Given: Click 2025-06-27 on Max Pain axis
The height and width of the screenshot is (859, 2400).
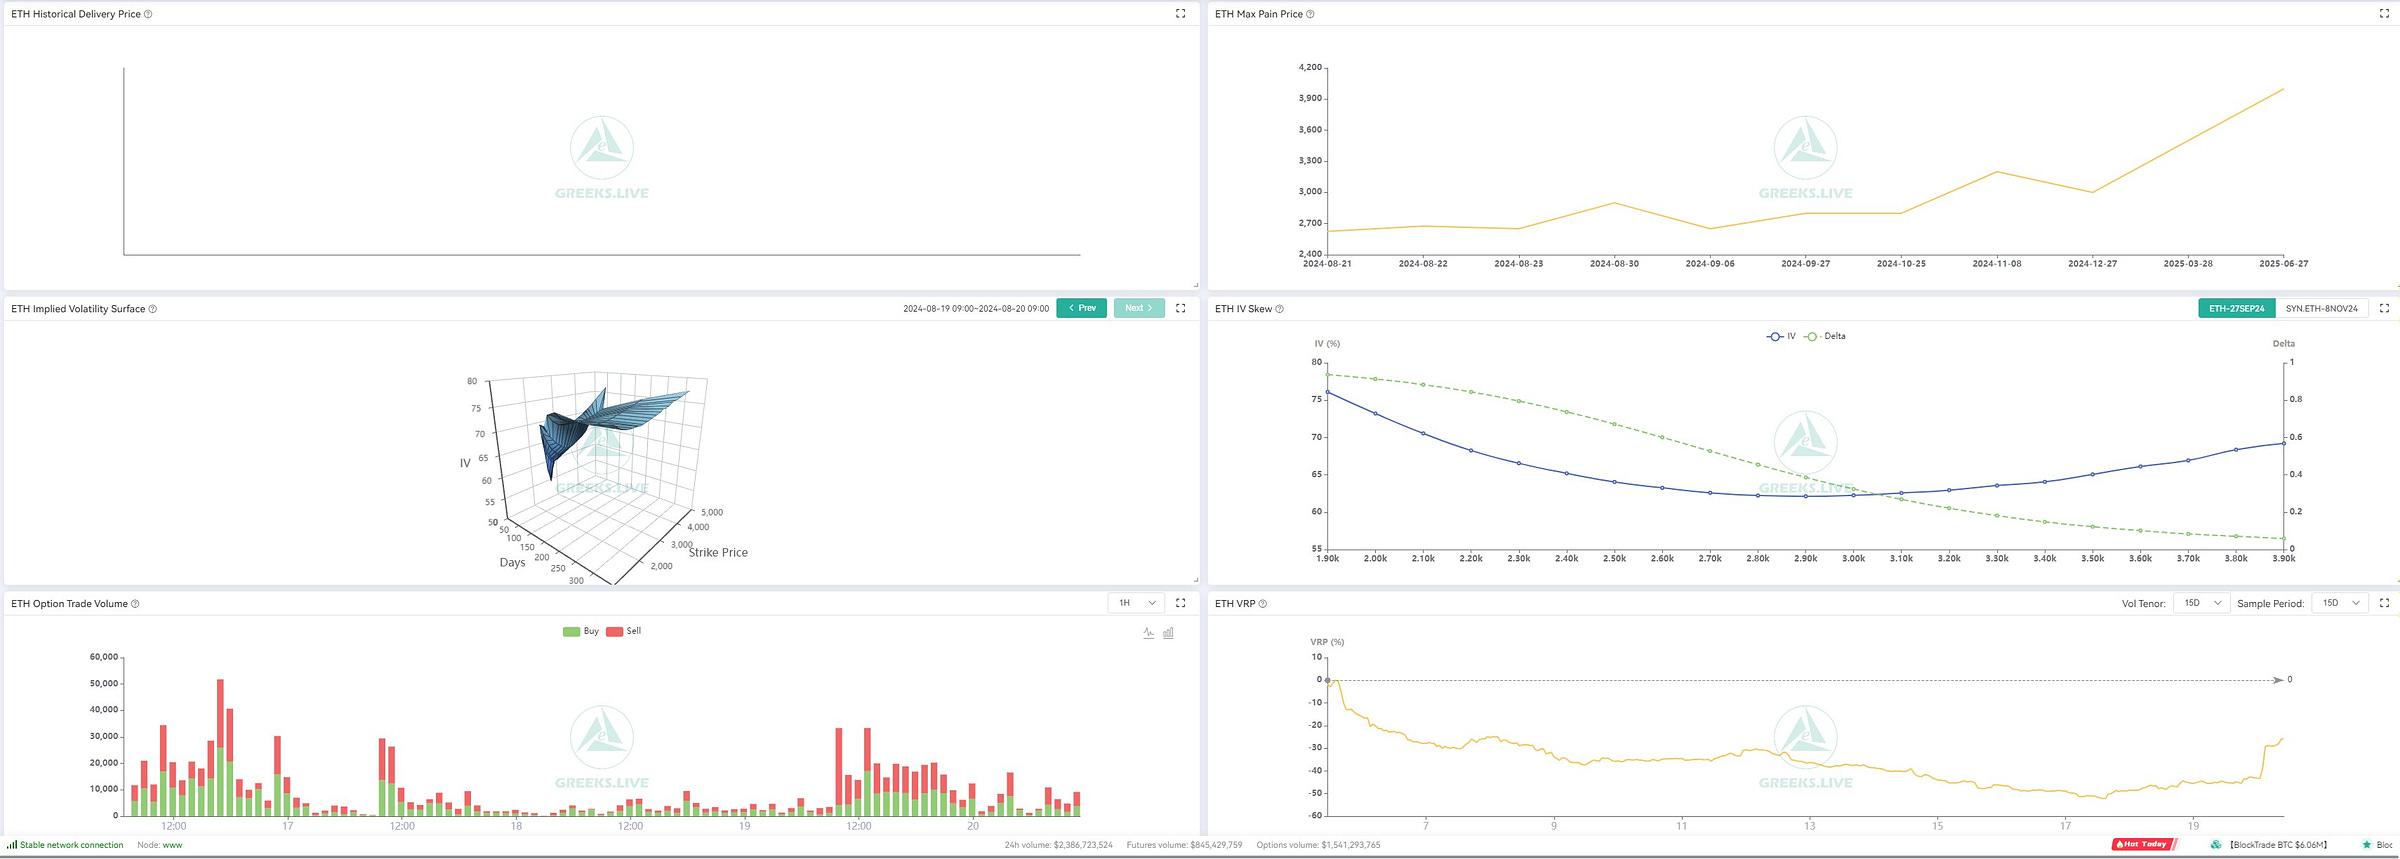Looking at the screenshot, I should coord(2284,264).
